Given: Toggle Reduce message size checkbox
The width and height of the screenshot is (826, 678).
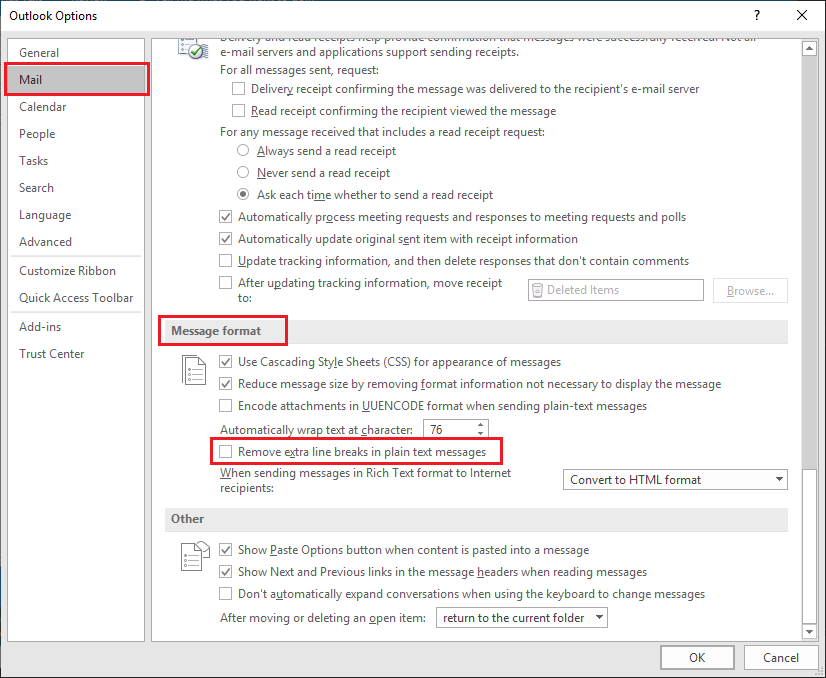Looking at the screenshot, I should pos(225,384).
